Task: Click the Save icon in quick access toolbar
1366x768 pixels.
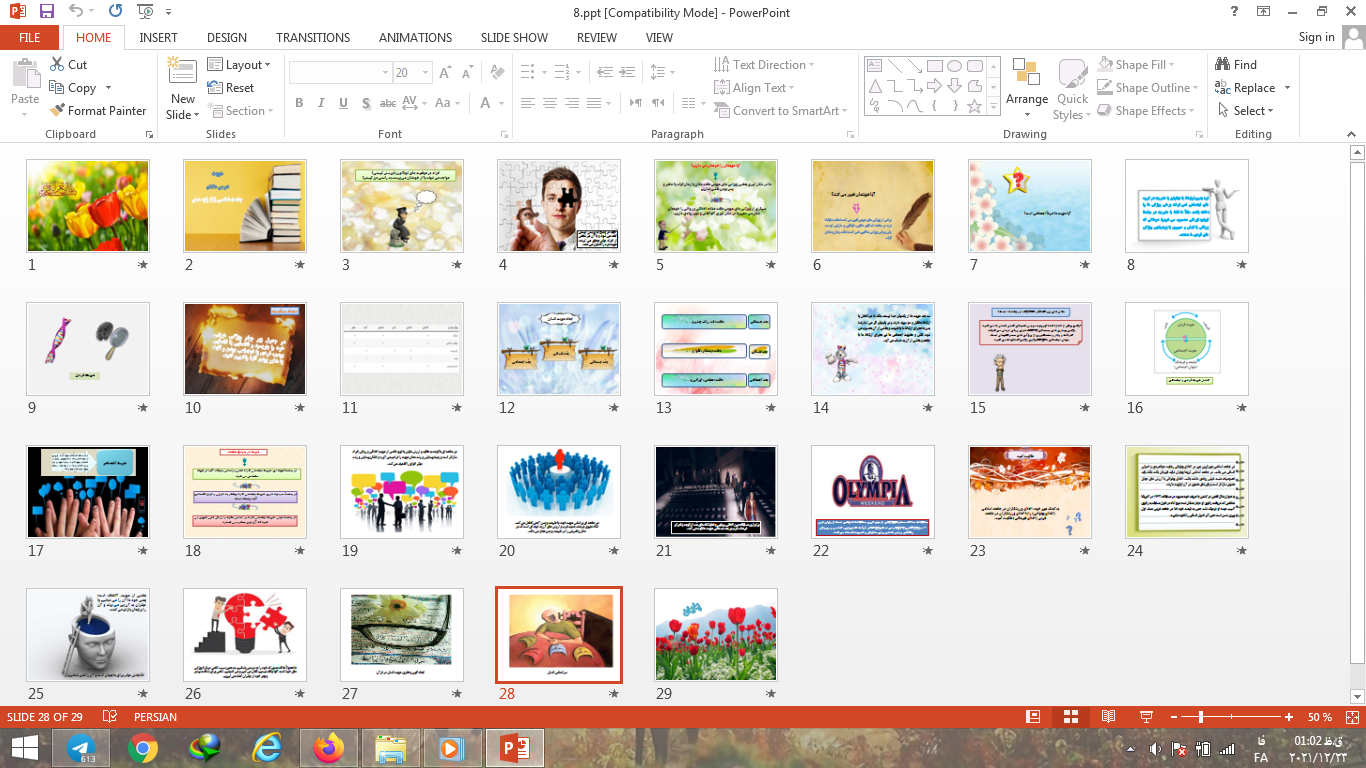Action: coord(47,12)
